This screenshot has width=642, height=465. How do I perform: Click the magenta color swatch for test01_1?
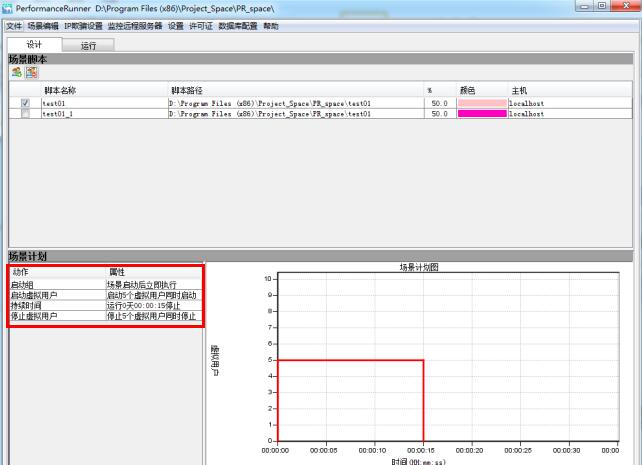pyautogui.click(x=482, y=114)
